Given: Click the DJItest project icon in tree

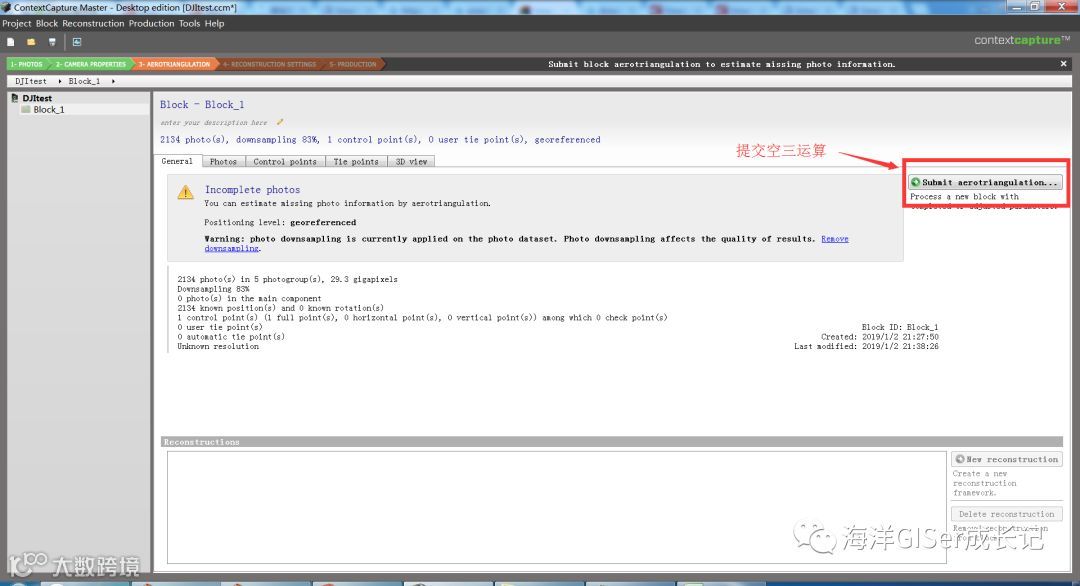Looking at the screenshot, I should tap(14, 98).
